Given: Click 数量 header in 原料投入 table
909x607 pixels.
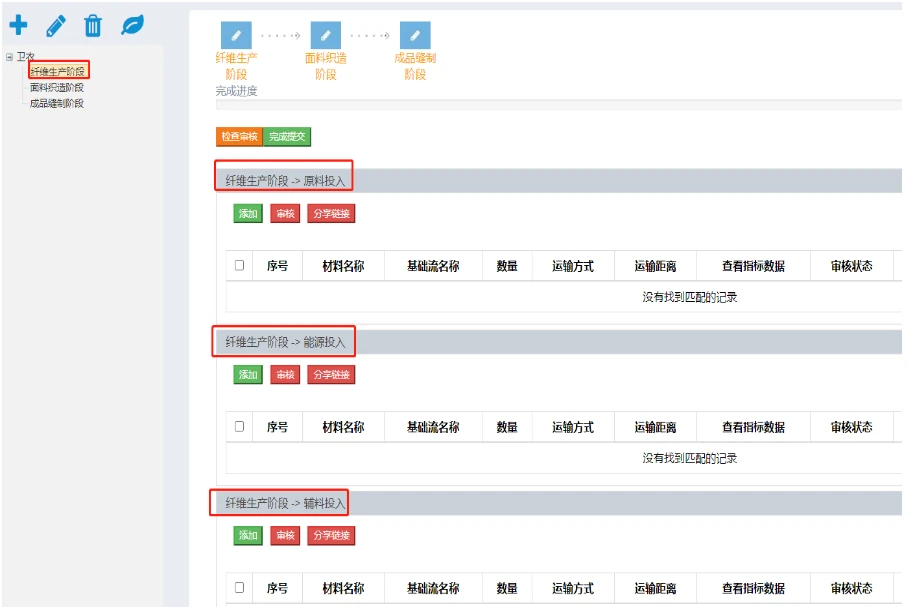Looking at the screenshot, I should [x=507, y=266].
